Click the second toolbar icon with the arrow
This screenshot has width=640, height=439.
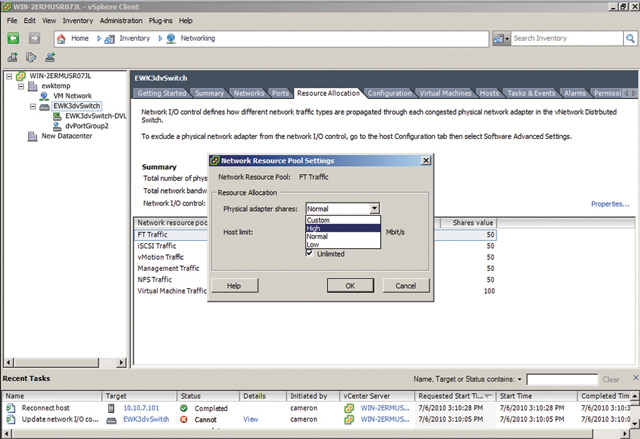pyautogui.click(x=31, y=58)
